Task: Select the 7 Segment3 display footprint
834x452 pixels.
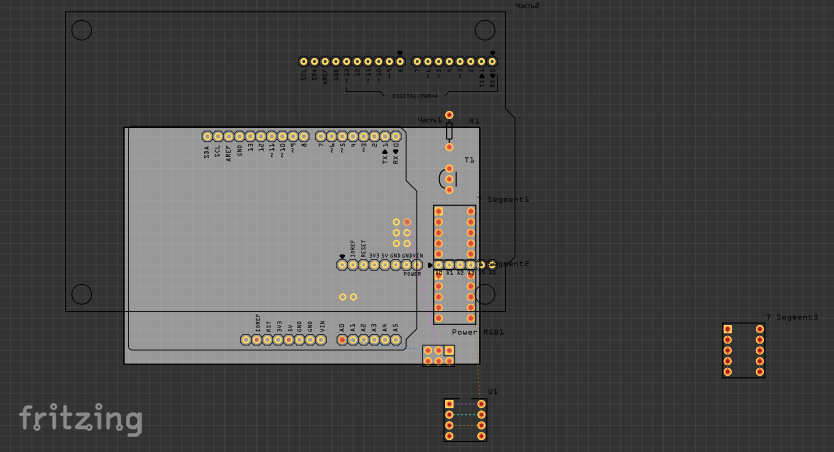Action: coord(744,350)
